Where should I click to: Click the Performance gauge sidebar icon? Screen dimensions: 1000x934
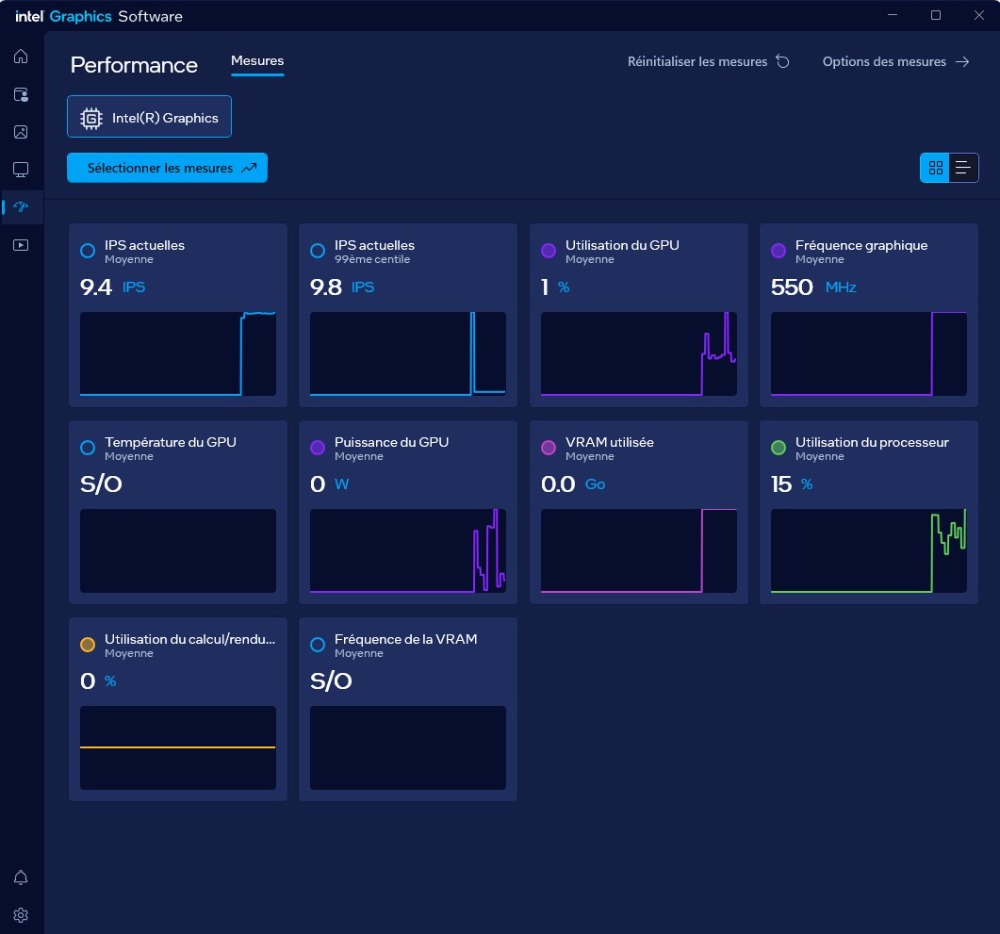click(x=22, y=208)
